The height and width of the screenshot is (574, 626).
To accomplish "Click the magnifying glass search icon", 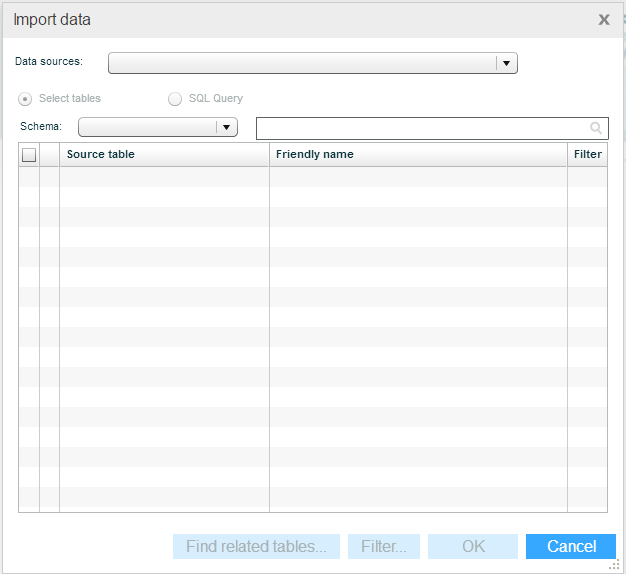I will [596, 128].
